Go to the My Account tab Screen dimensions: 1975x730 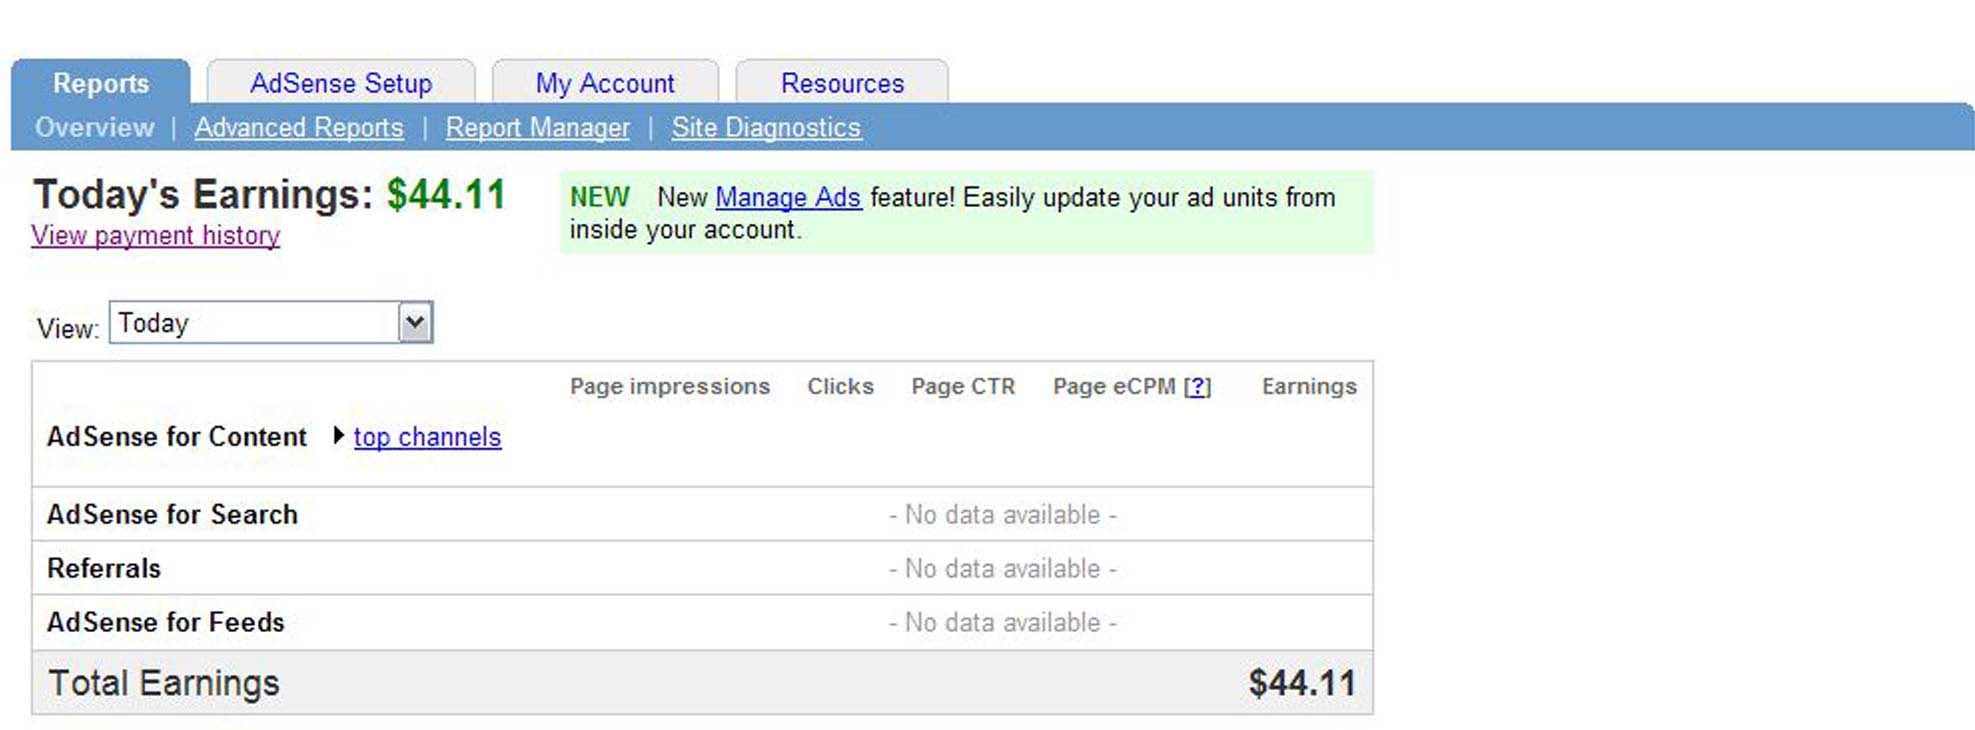(605, 83)
